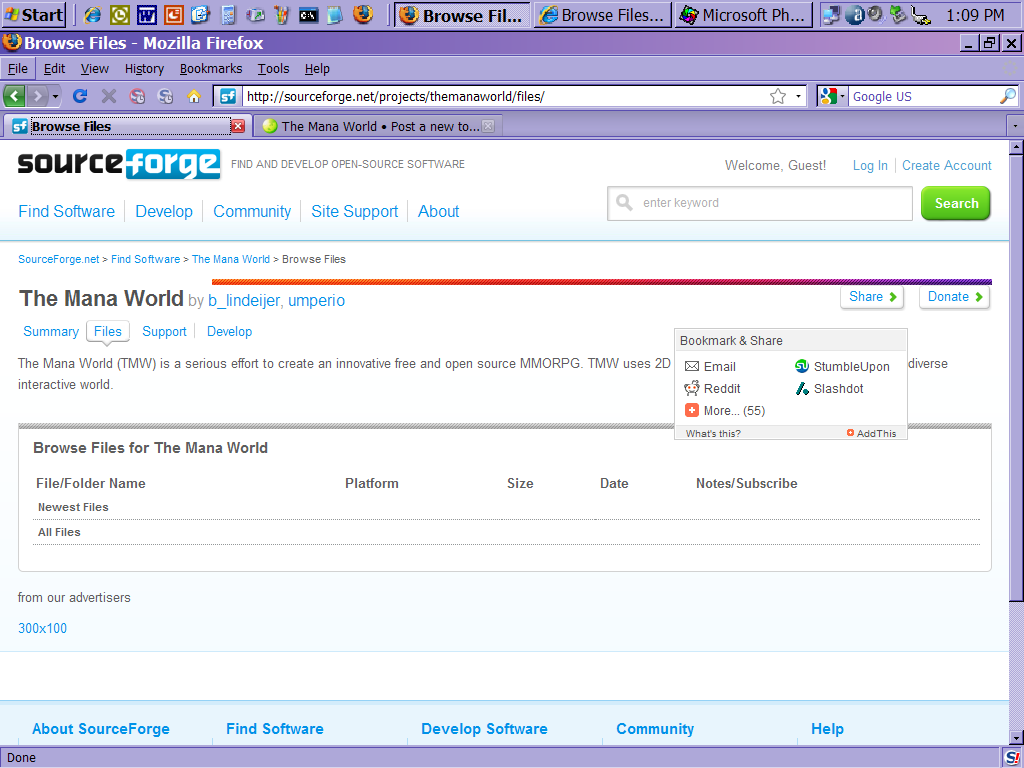This screenshot has width=1024, height=768.
Task: Share via Email in Bookmark & Share
Action: [711, 366]
